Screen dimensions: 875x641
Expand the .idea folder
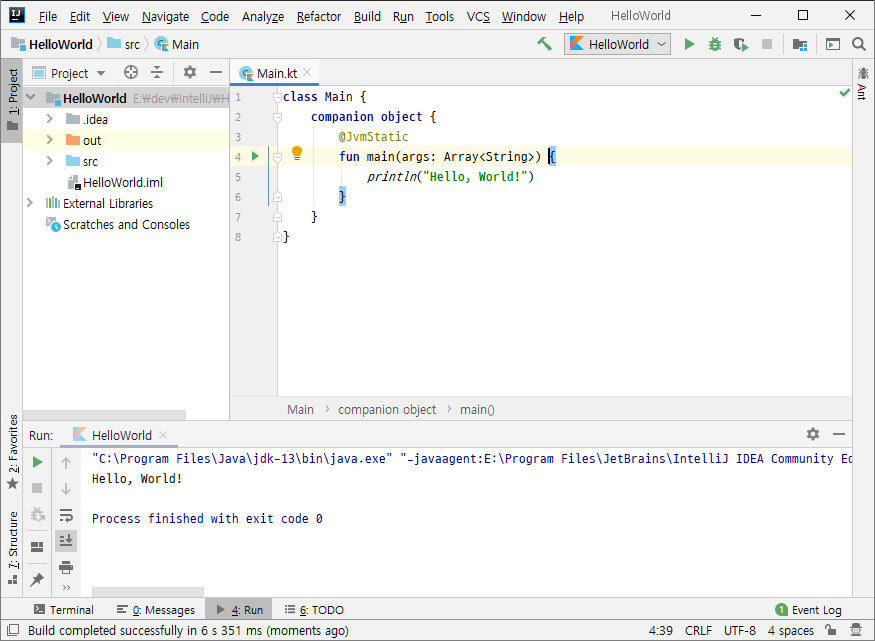50,119
